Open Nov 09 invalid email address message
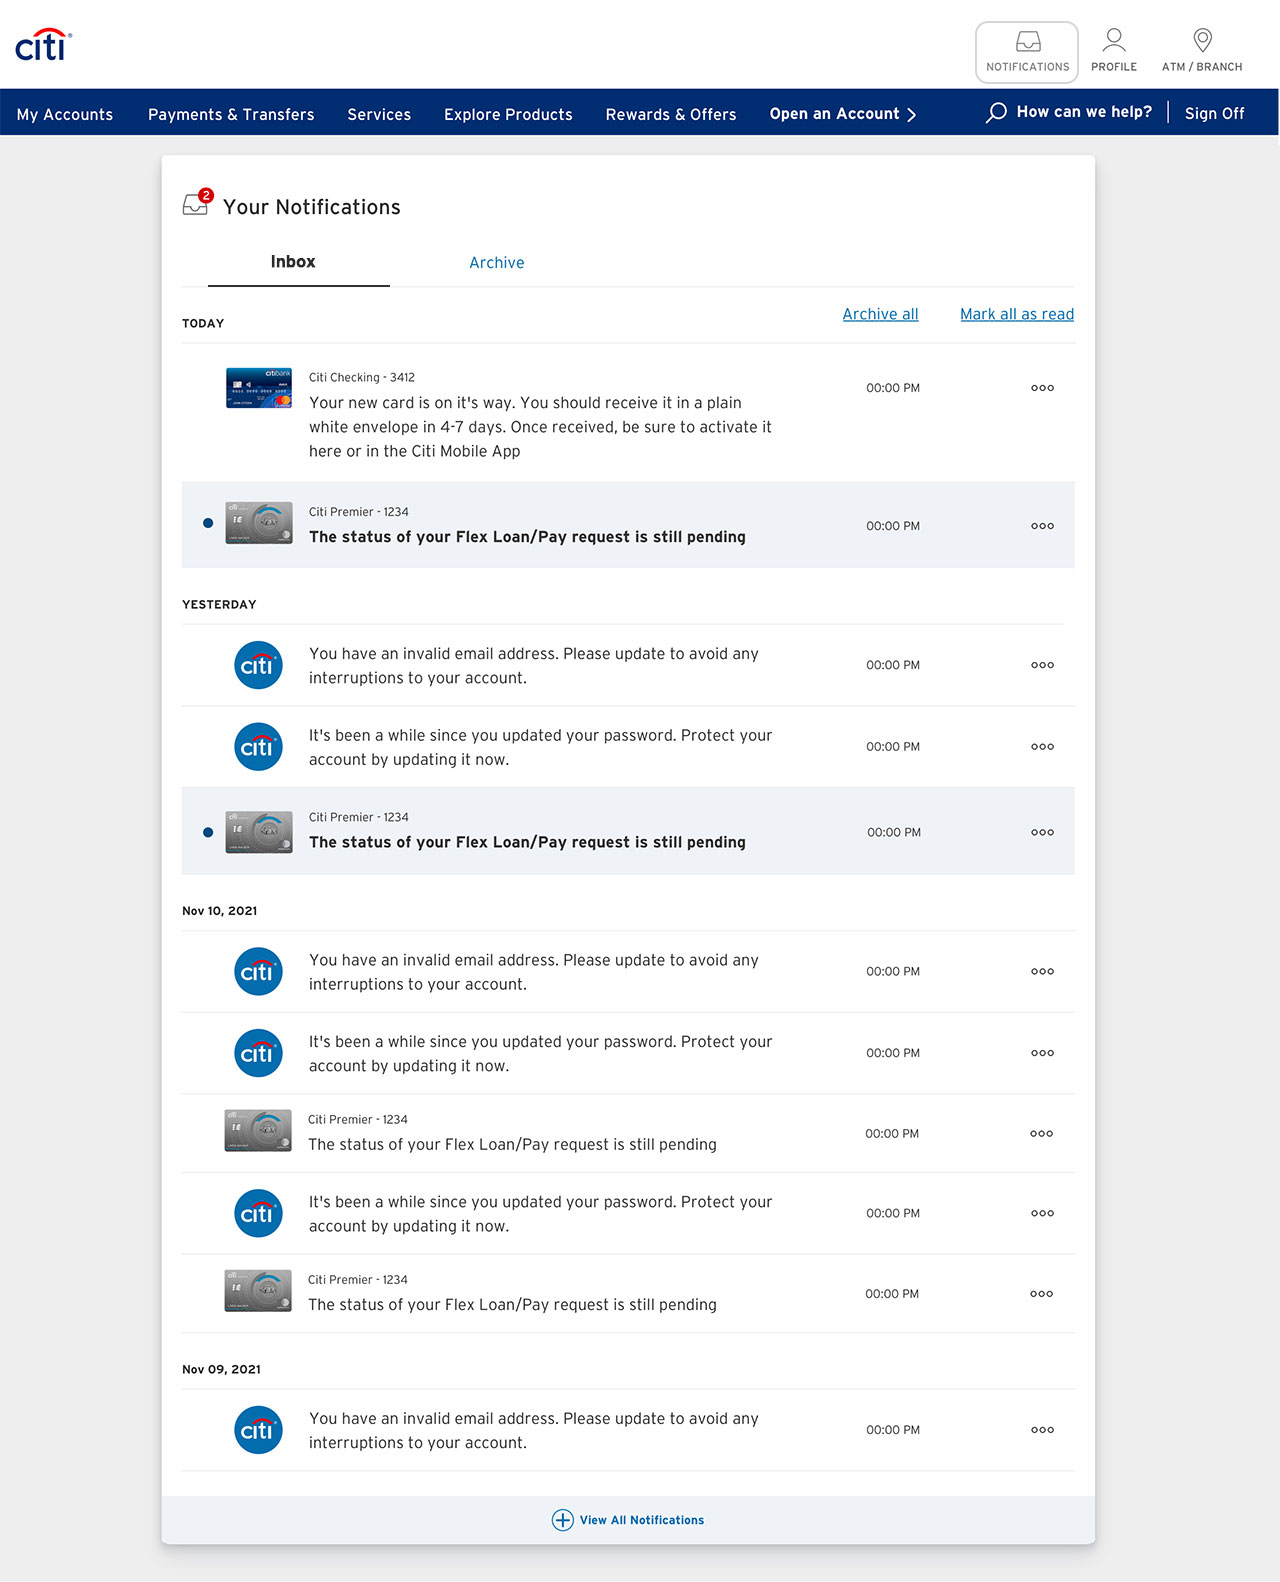 534,1430
